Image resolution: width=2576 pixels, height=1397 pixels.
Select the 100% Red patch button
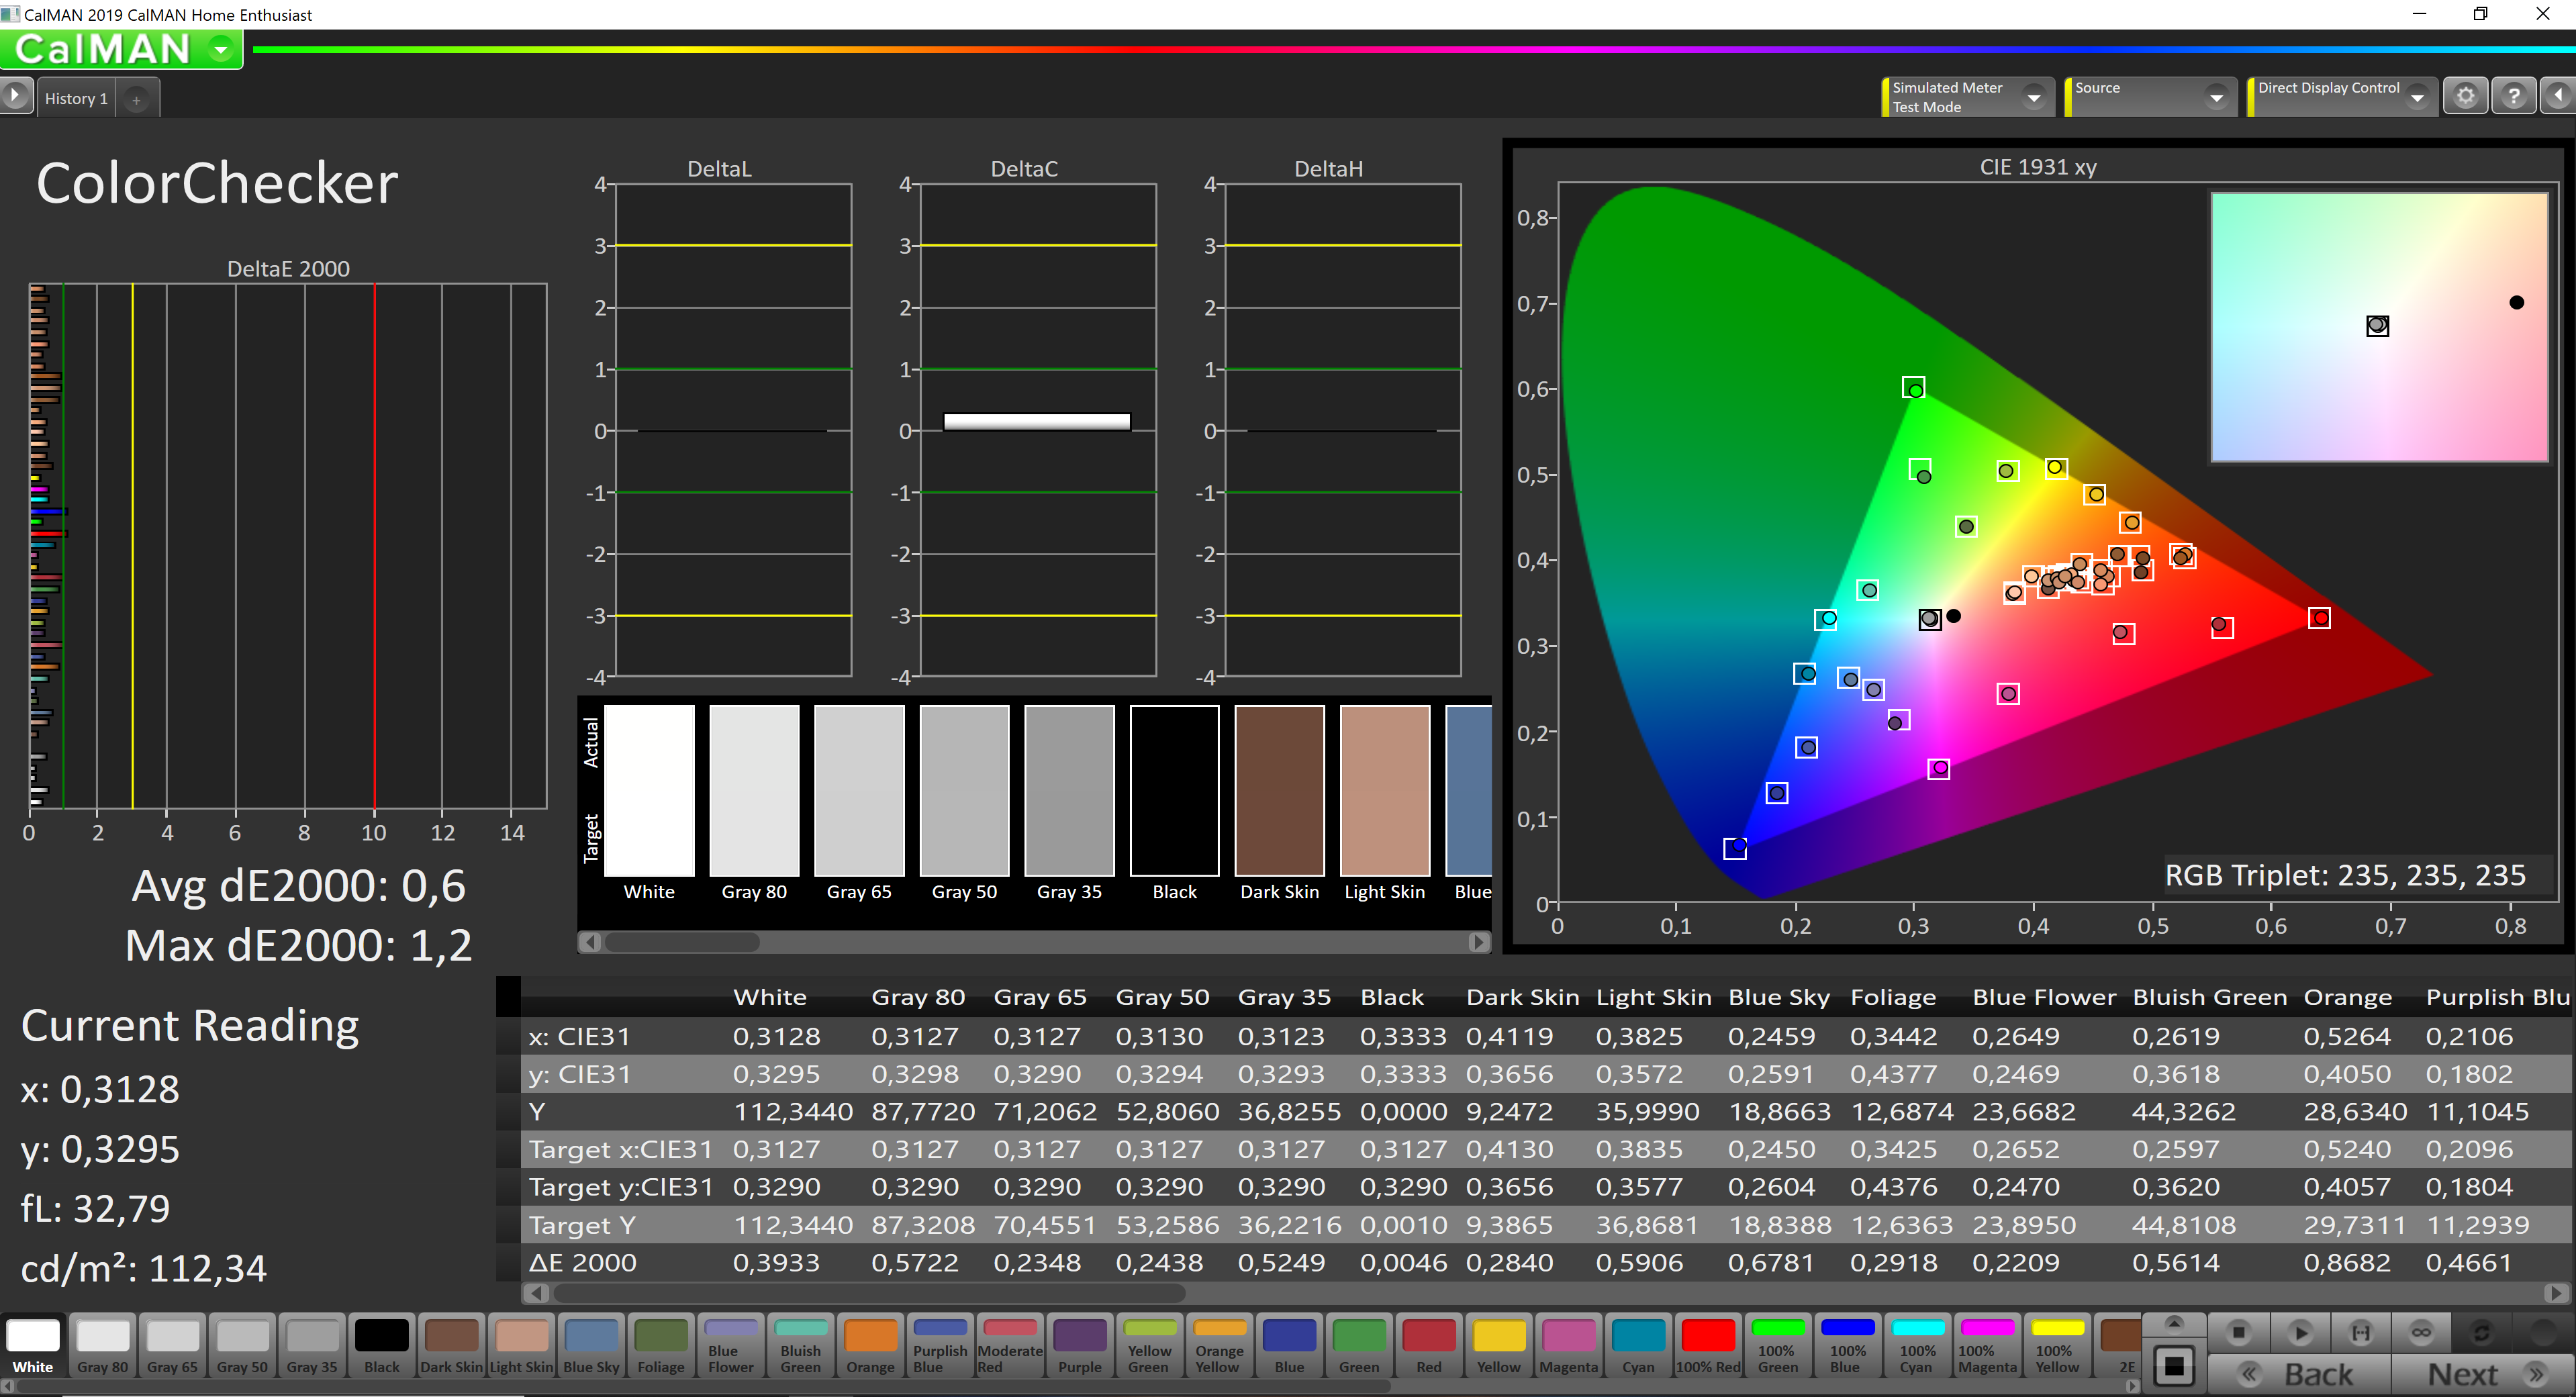pyautogui.click(x=1708, y=1345)
